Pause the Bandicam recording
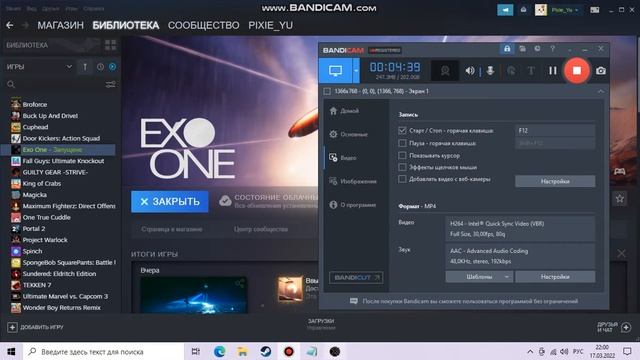 (x=553, y=71)
